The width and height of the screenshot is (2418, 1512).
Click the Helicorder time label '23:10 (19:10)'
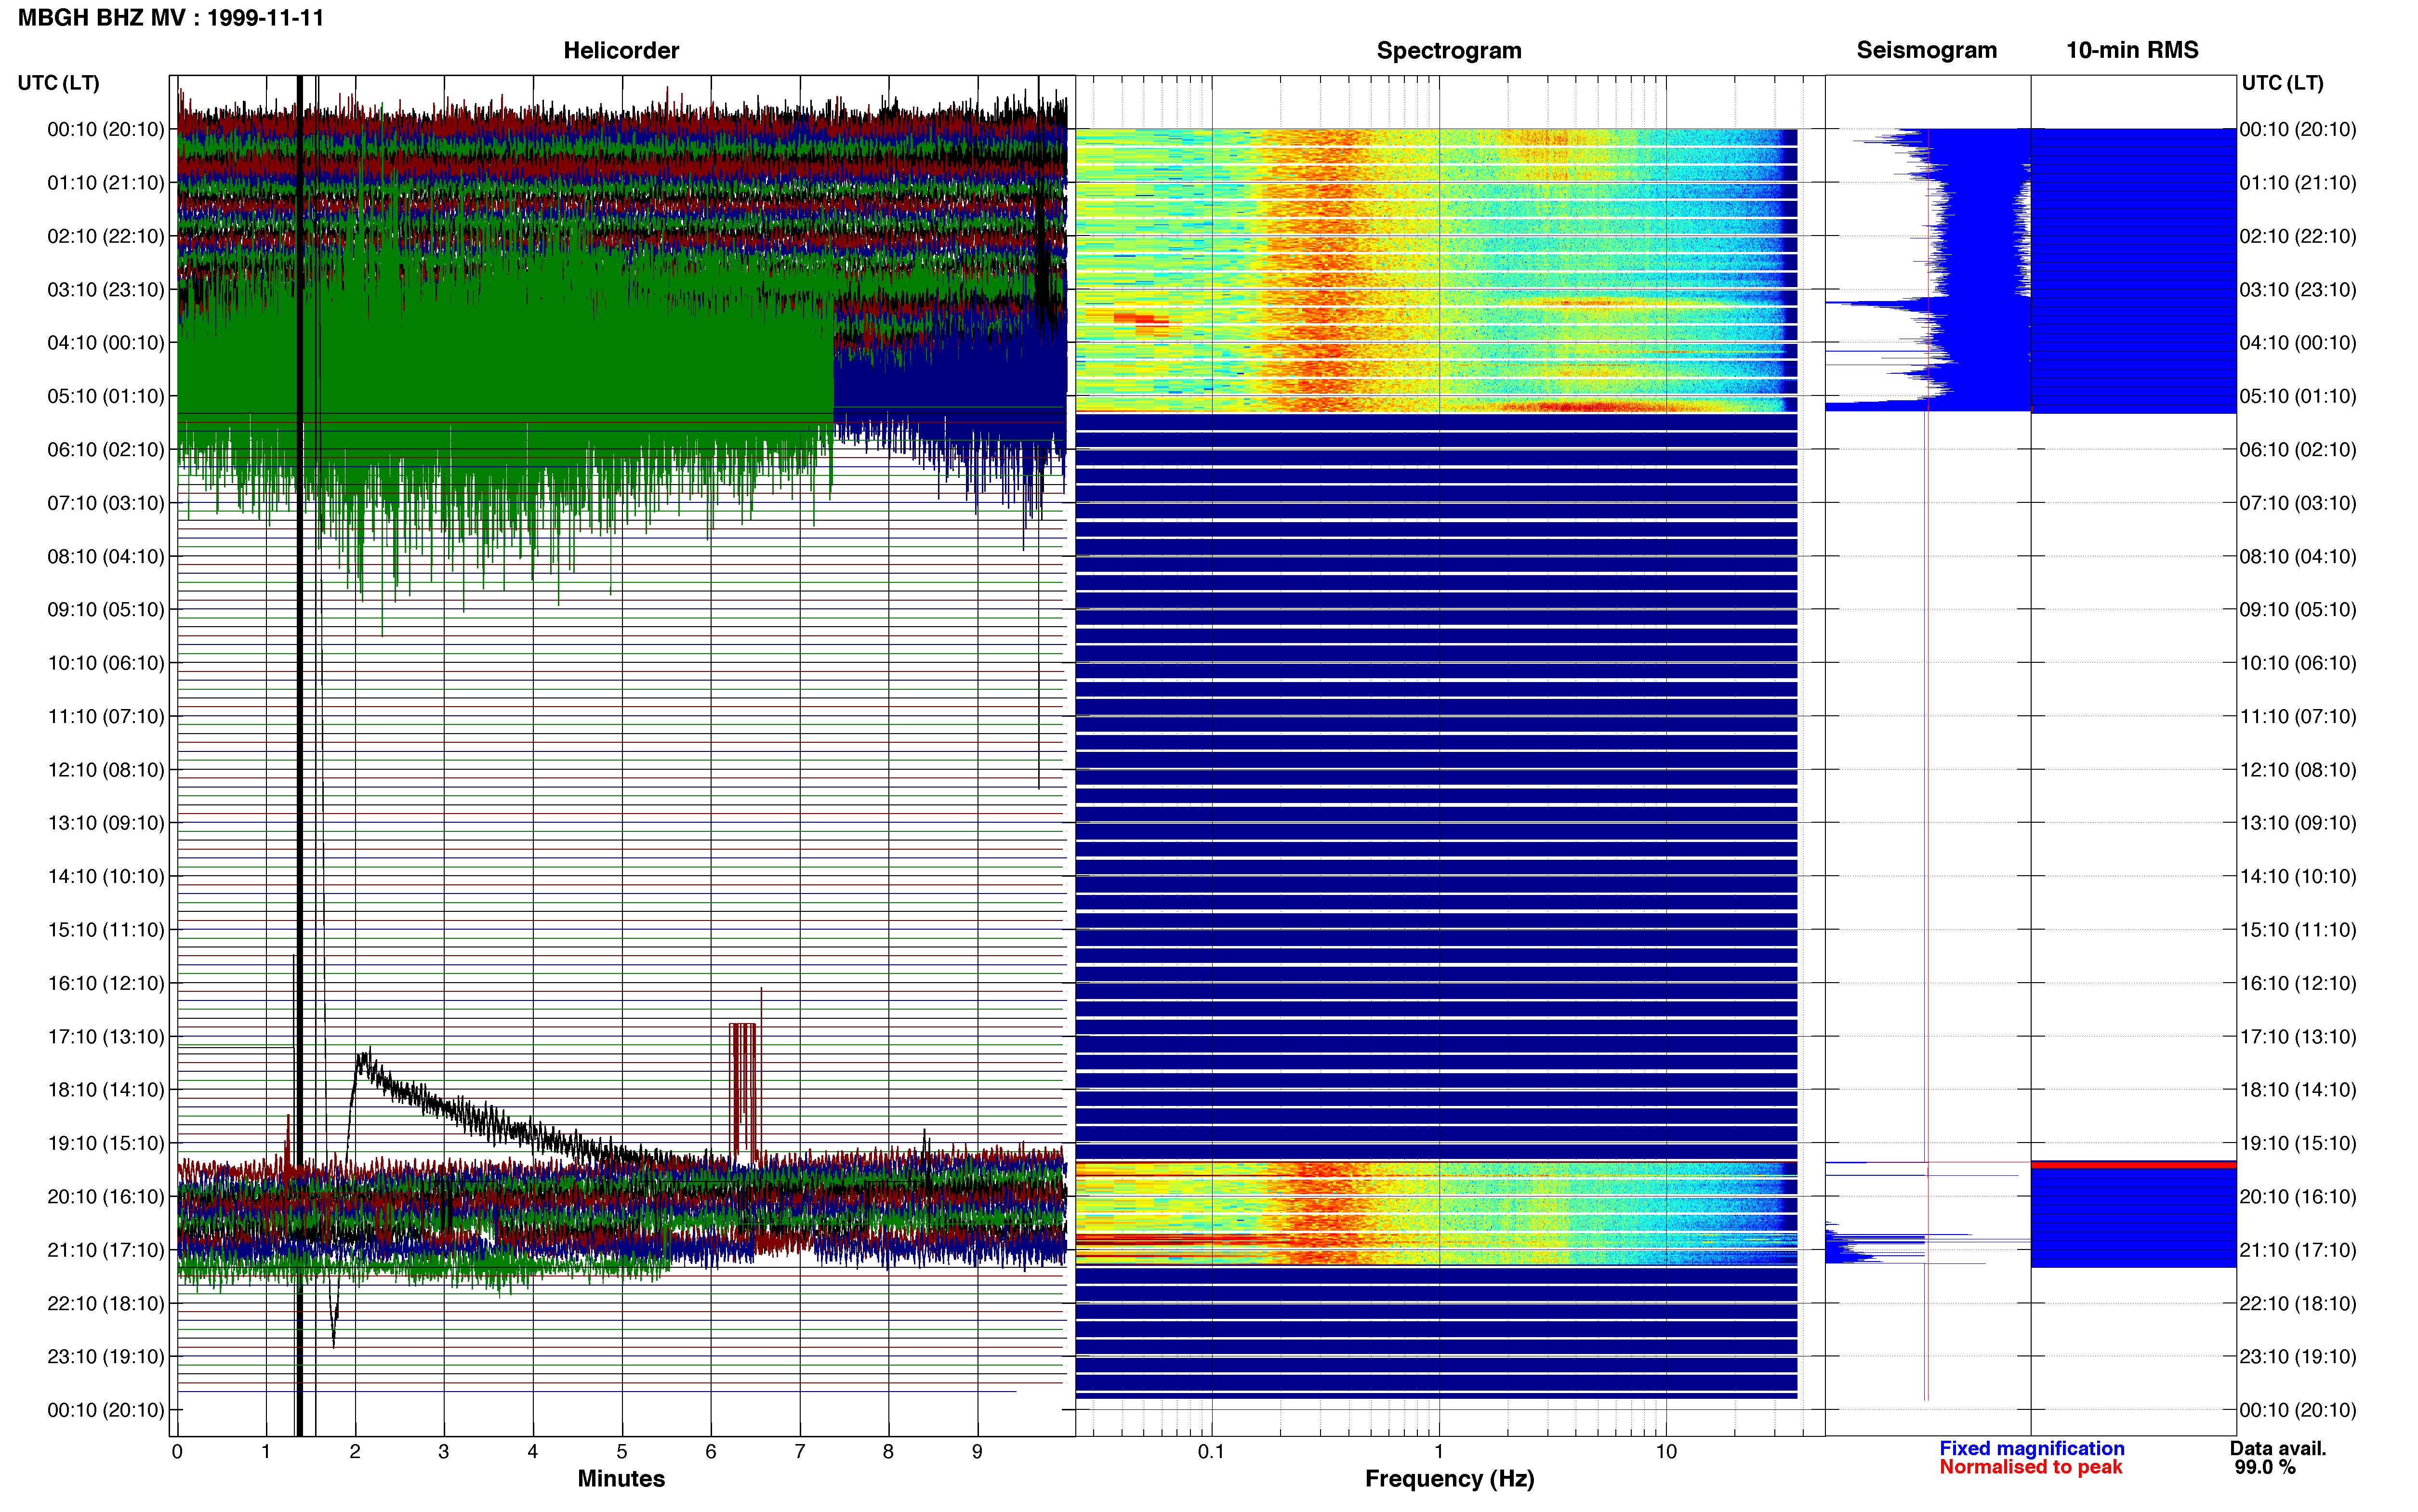tap(106, 1357)
